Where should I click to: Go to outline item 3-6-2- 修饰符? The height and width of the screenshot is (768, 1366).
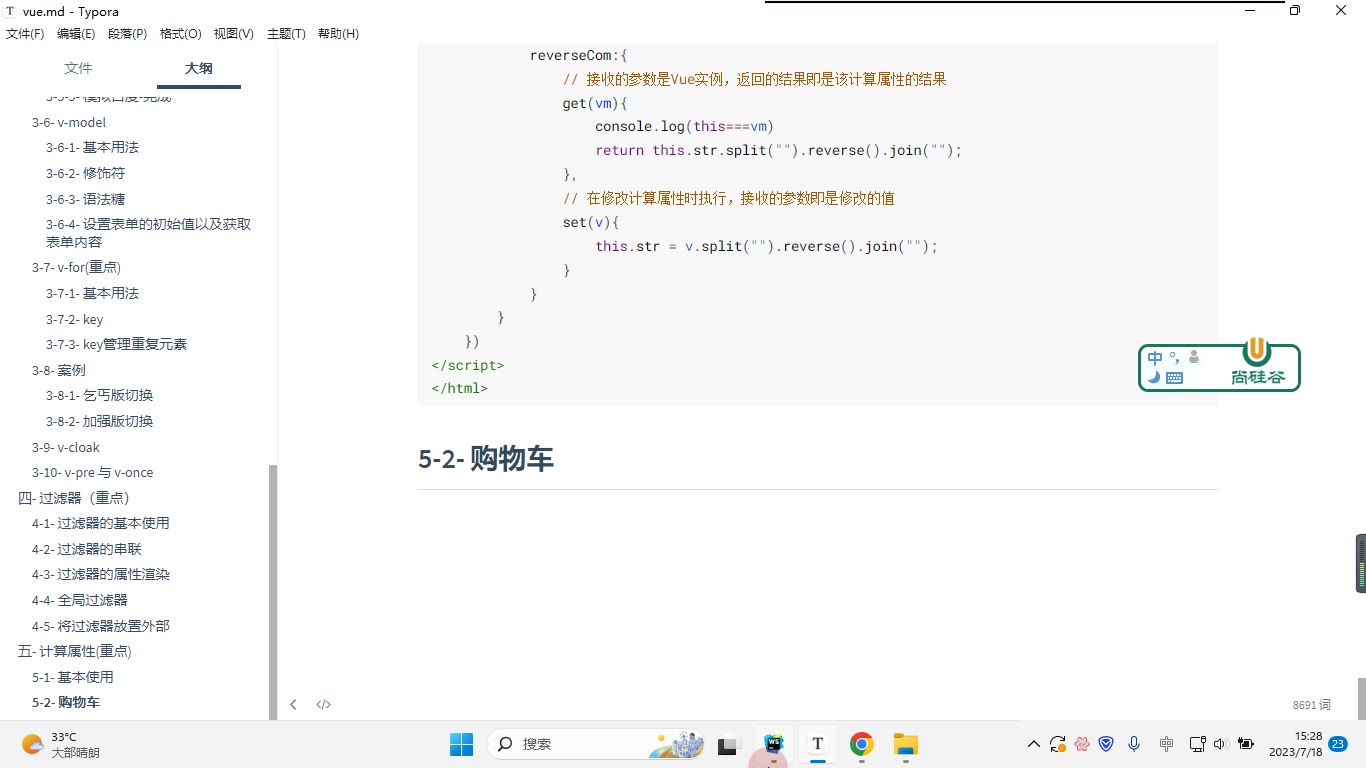point(85,173)
